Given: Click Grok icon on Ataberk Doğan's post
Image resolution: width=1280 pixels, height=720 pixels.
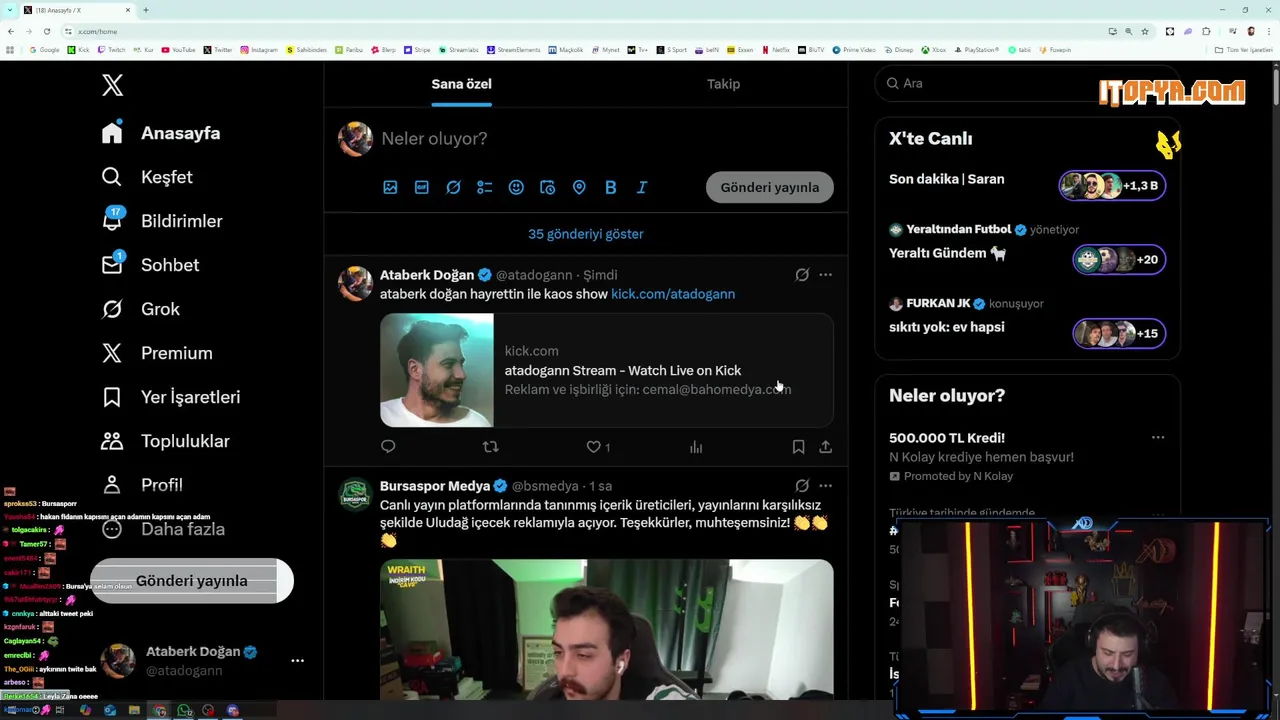Looking at the screenshot, I should coord(802,275).
